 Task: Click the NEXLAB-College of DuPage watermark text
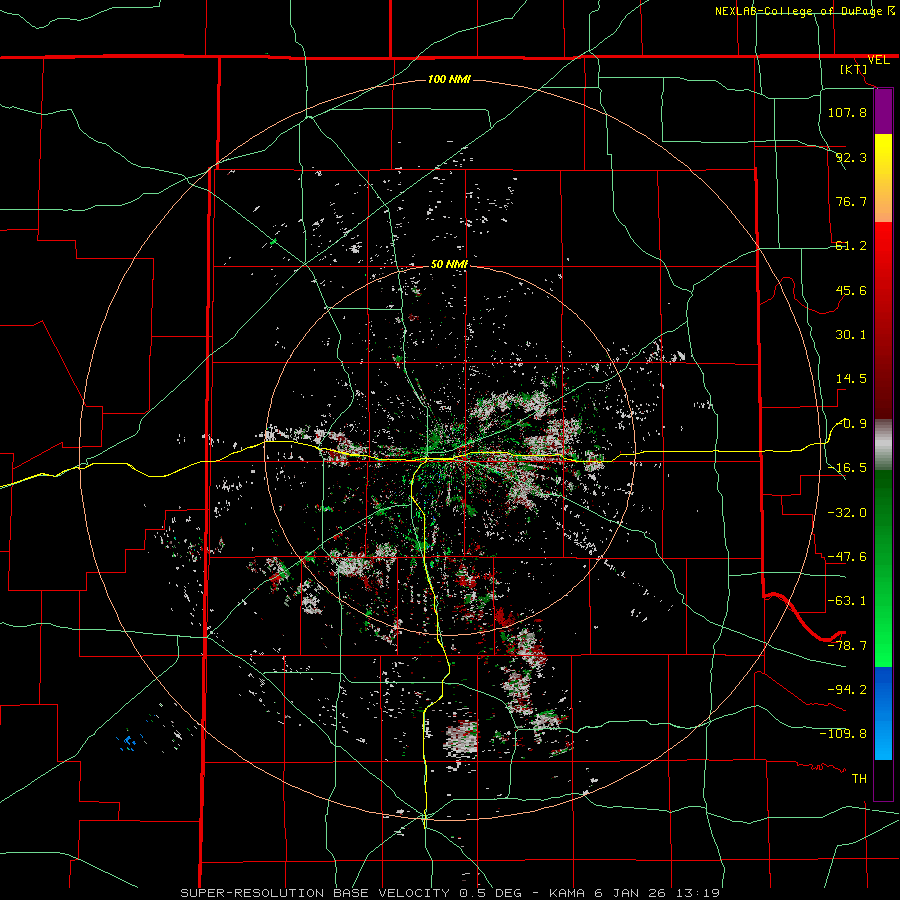click(799, 11)
